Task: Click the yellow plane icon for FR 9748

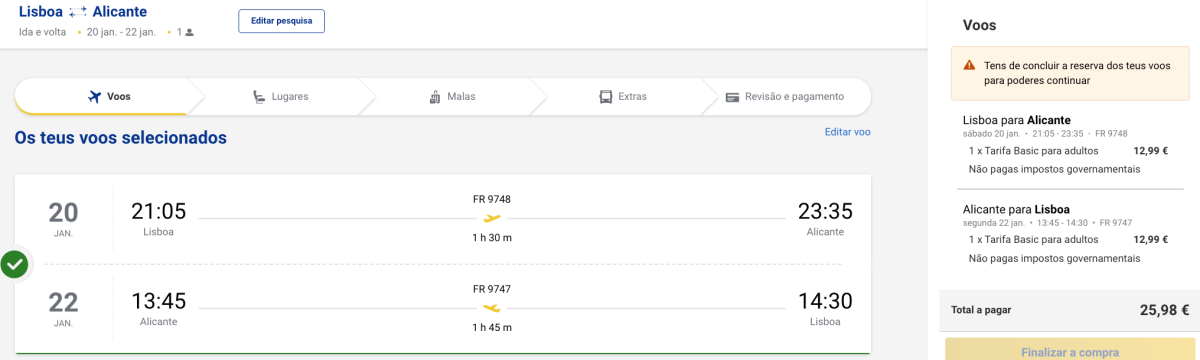Action: (x=491, y=218)
